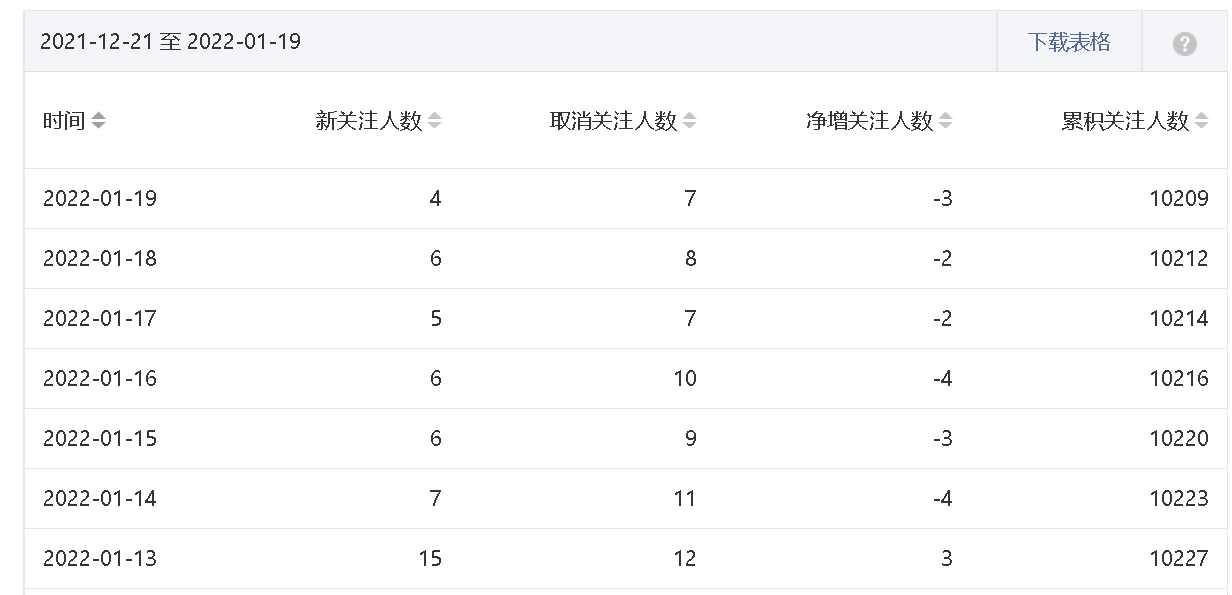Click the 净增关注人数 header label
The width and height of the screenshot is (1232, 595).
click(x=870, y=121)
